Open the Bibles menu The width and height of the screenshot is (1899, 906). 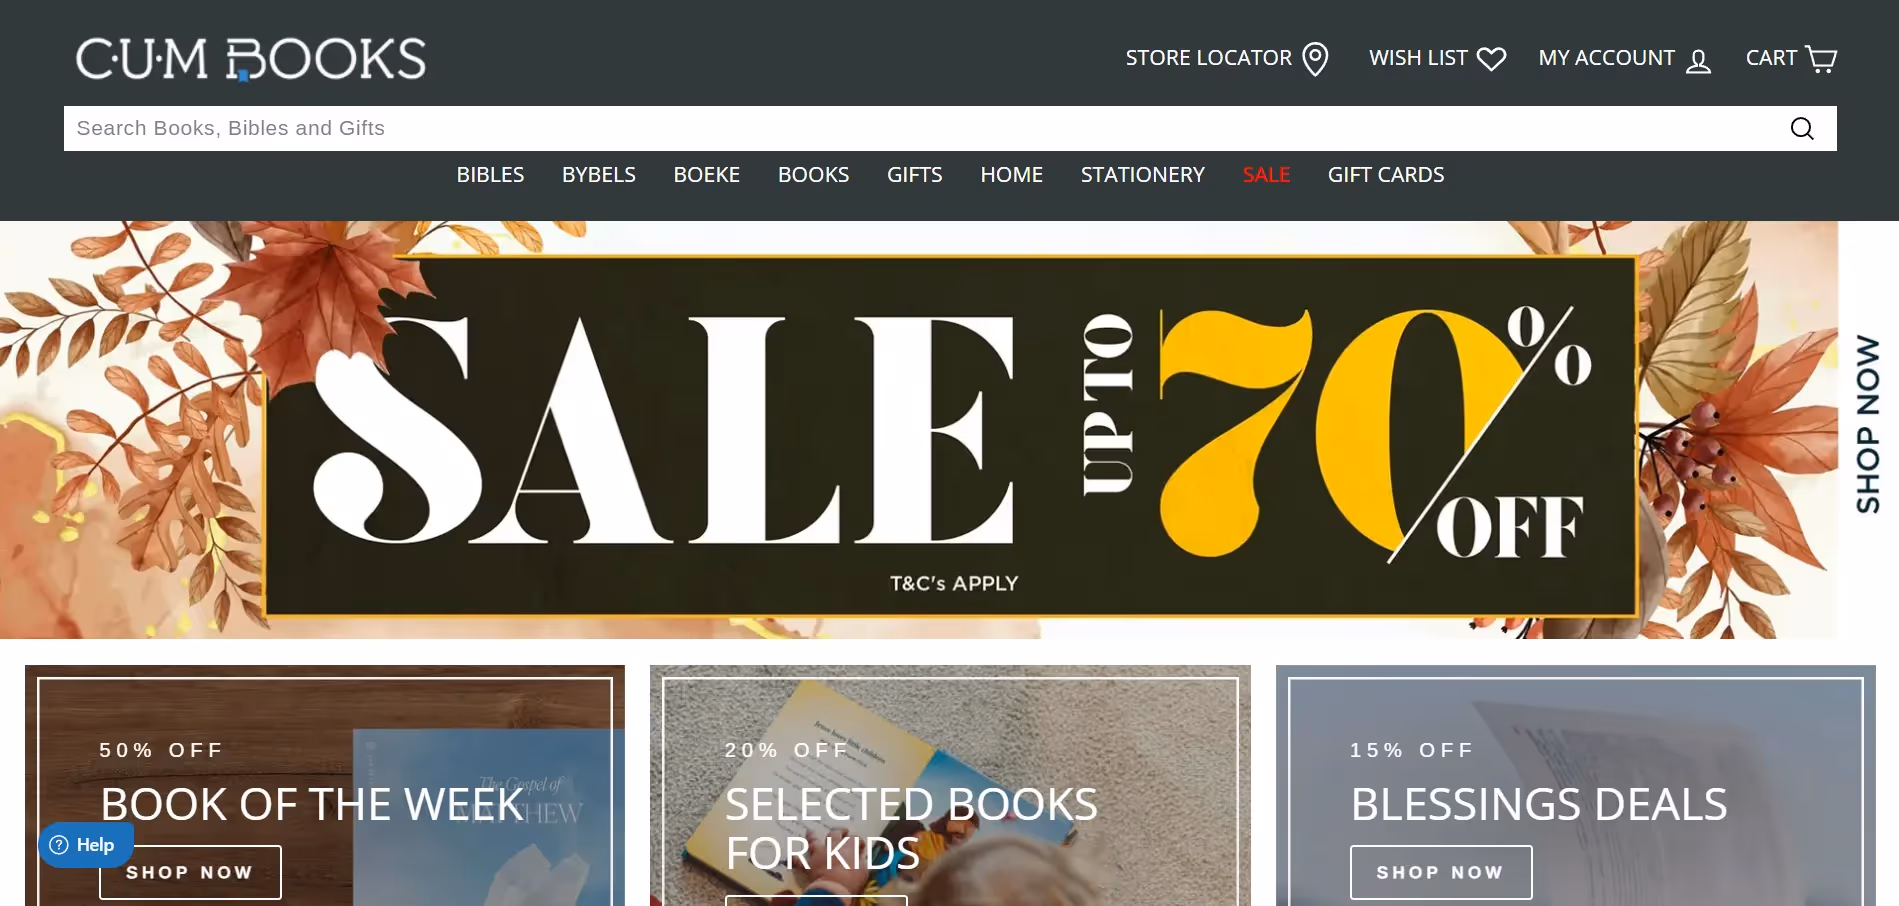490,175
